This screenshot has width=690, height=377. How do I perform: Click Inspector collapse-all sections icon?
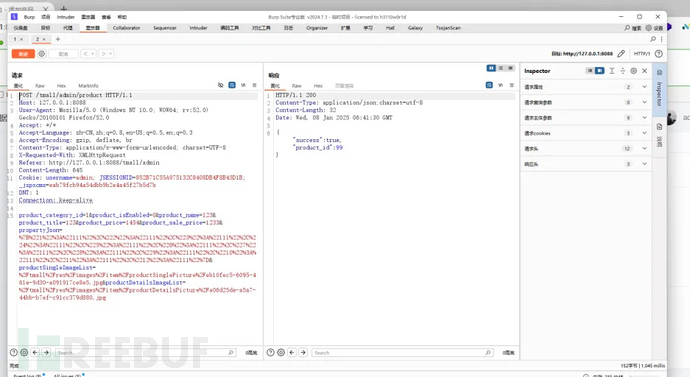tap(623, 71)
